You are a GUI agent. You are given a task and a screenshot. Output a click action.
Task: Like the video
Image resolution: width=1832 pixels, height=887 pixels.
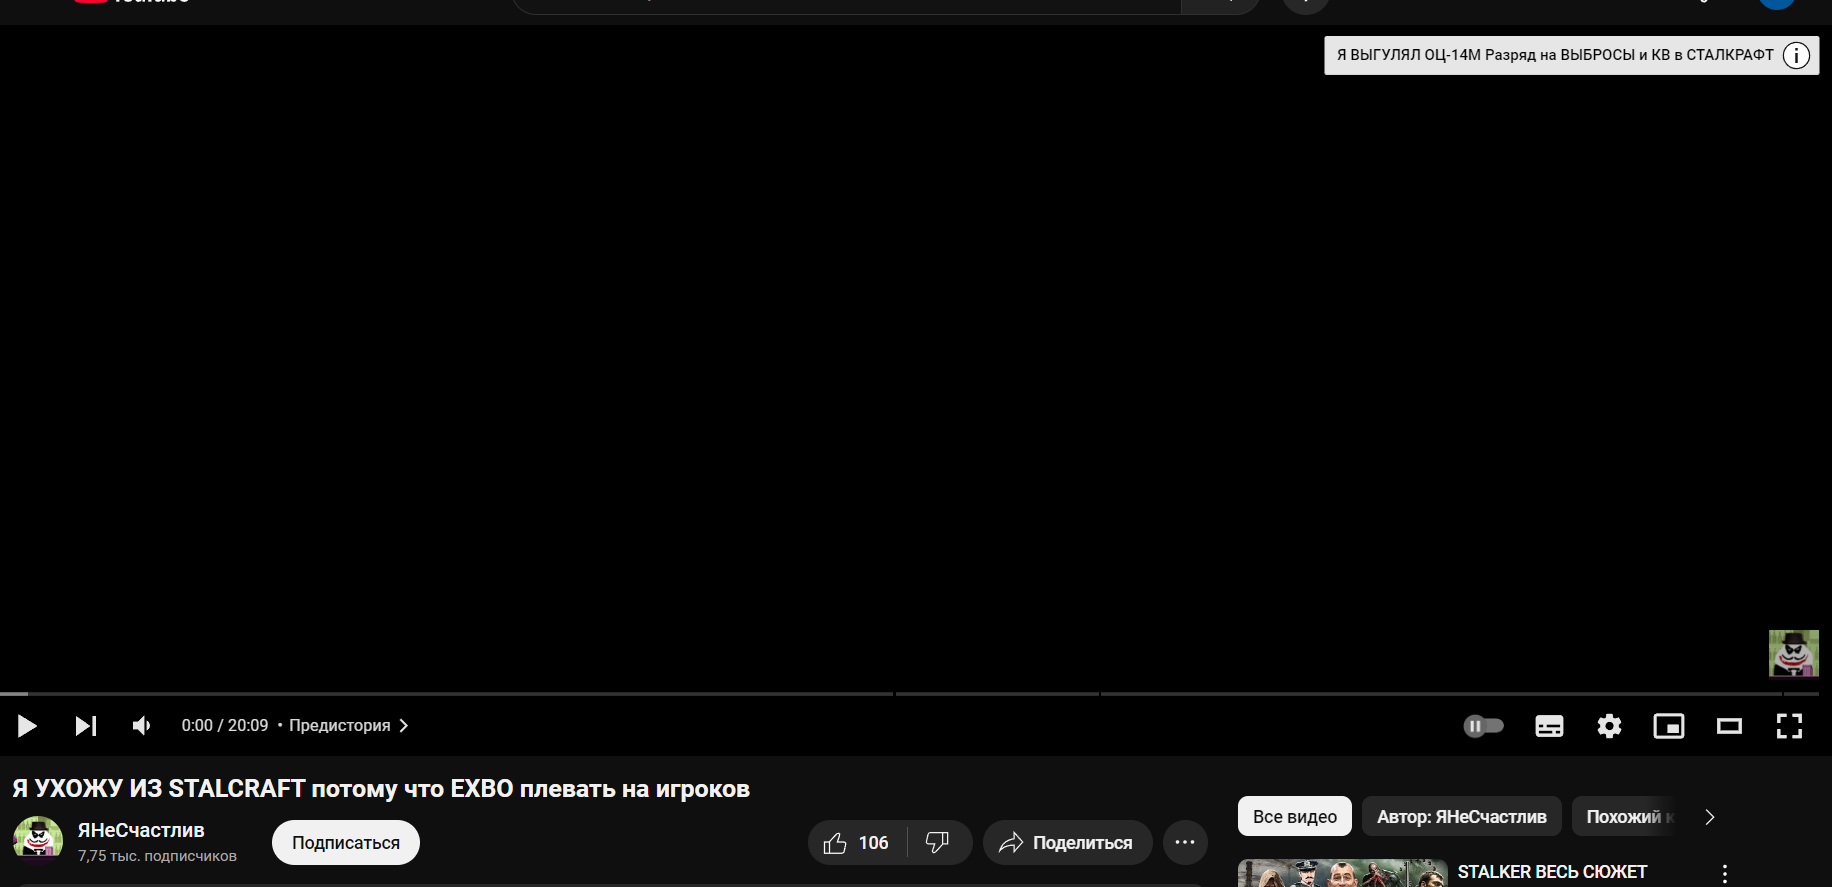(857, 843)
